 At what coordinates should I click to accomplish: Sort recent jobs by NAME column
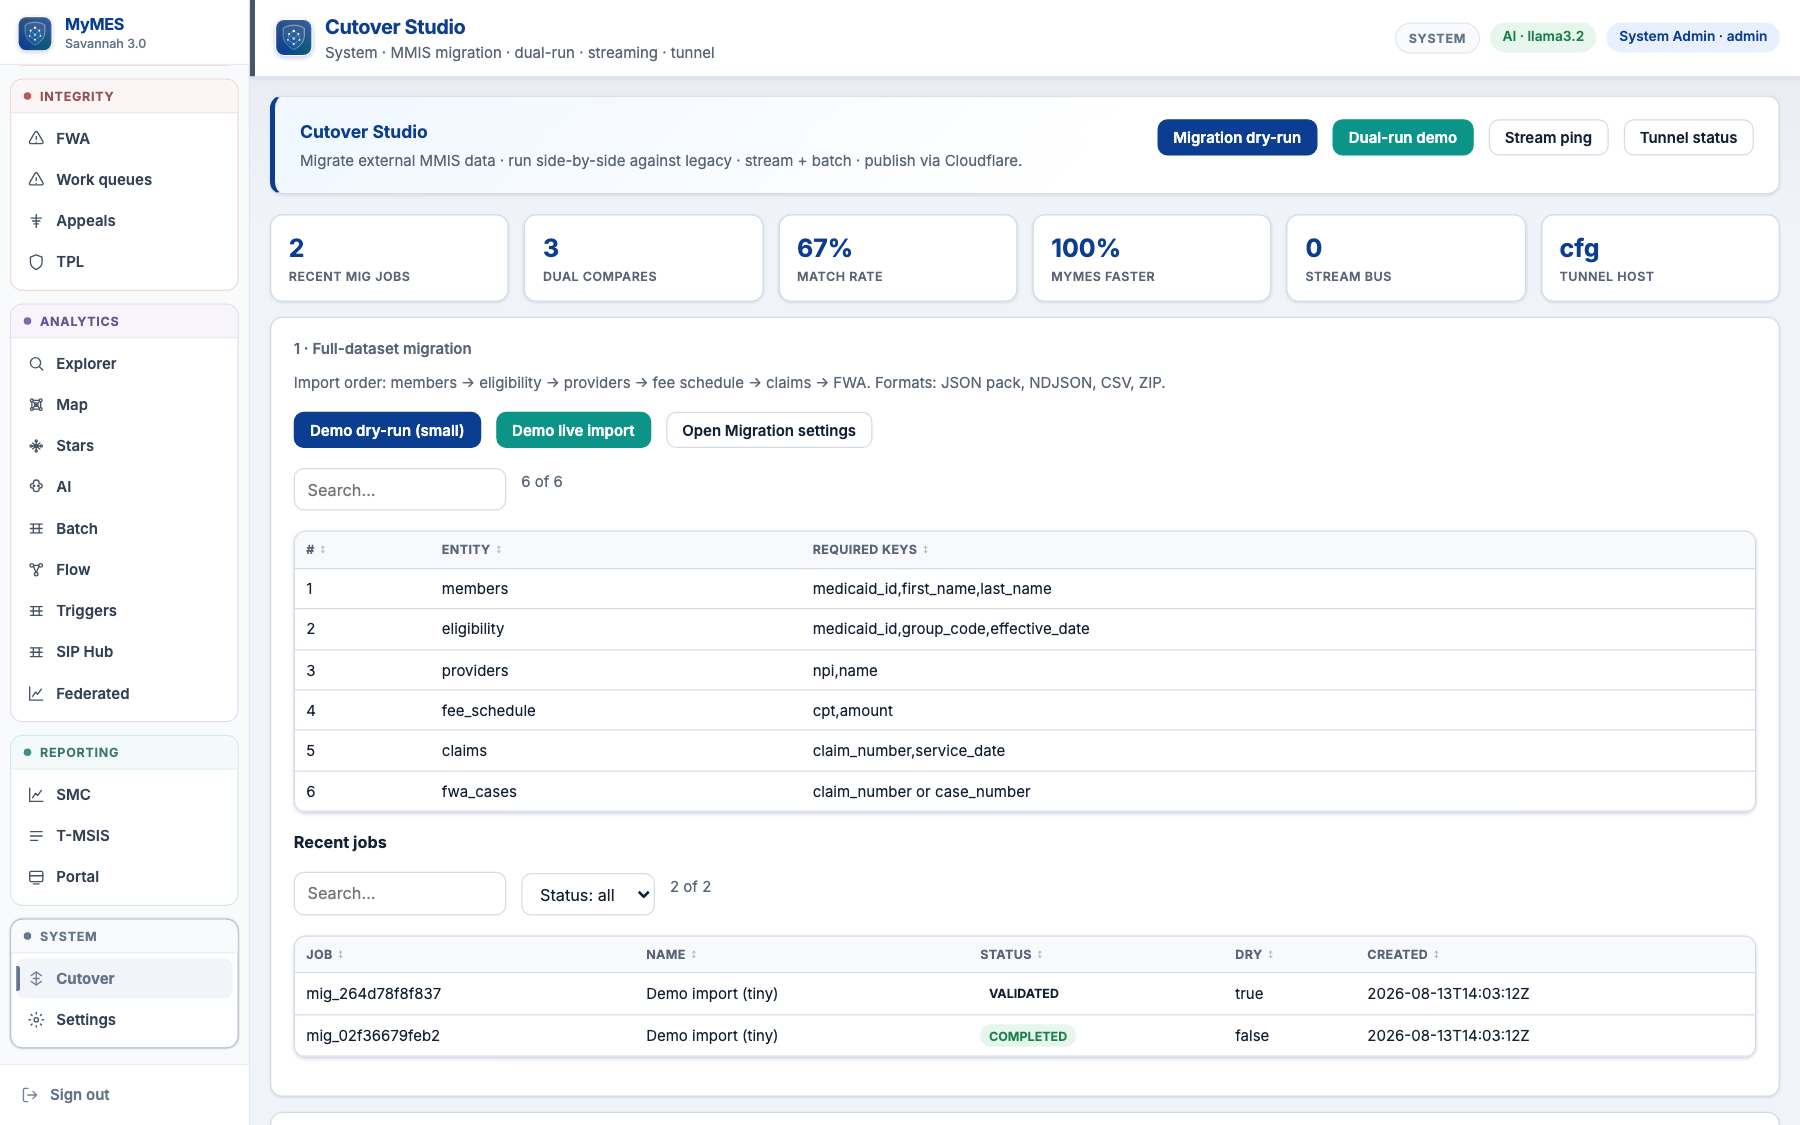coord(671,954)
